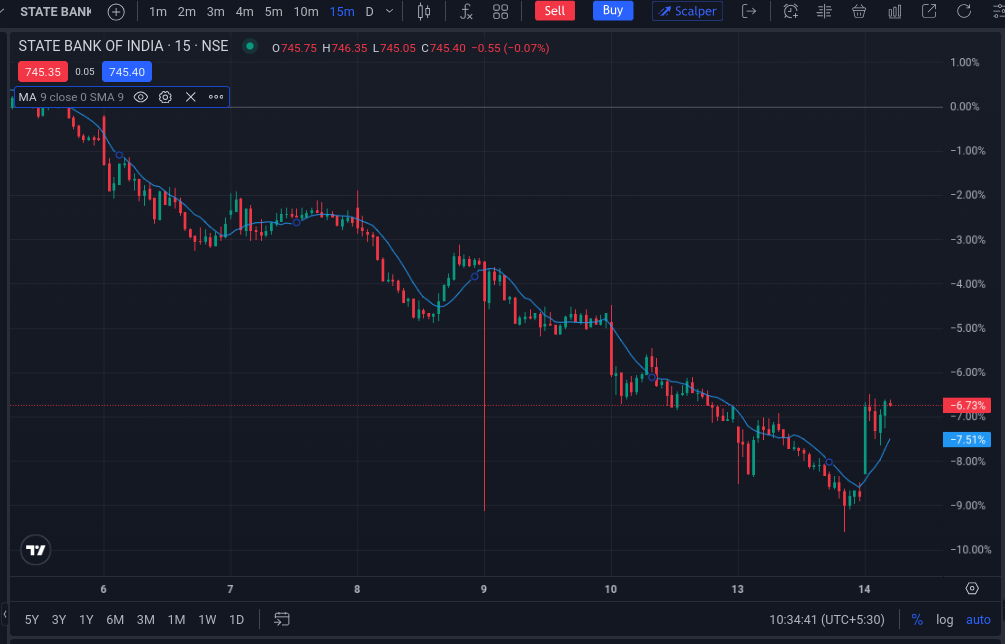The image size is (1005, 644).
Task: Set the chart range to 3Y
Action: pyautogui.click(x=59, y=620)
